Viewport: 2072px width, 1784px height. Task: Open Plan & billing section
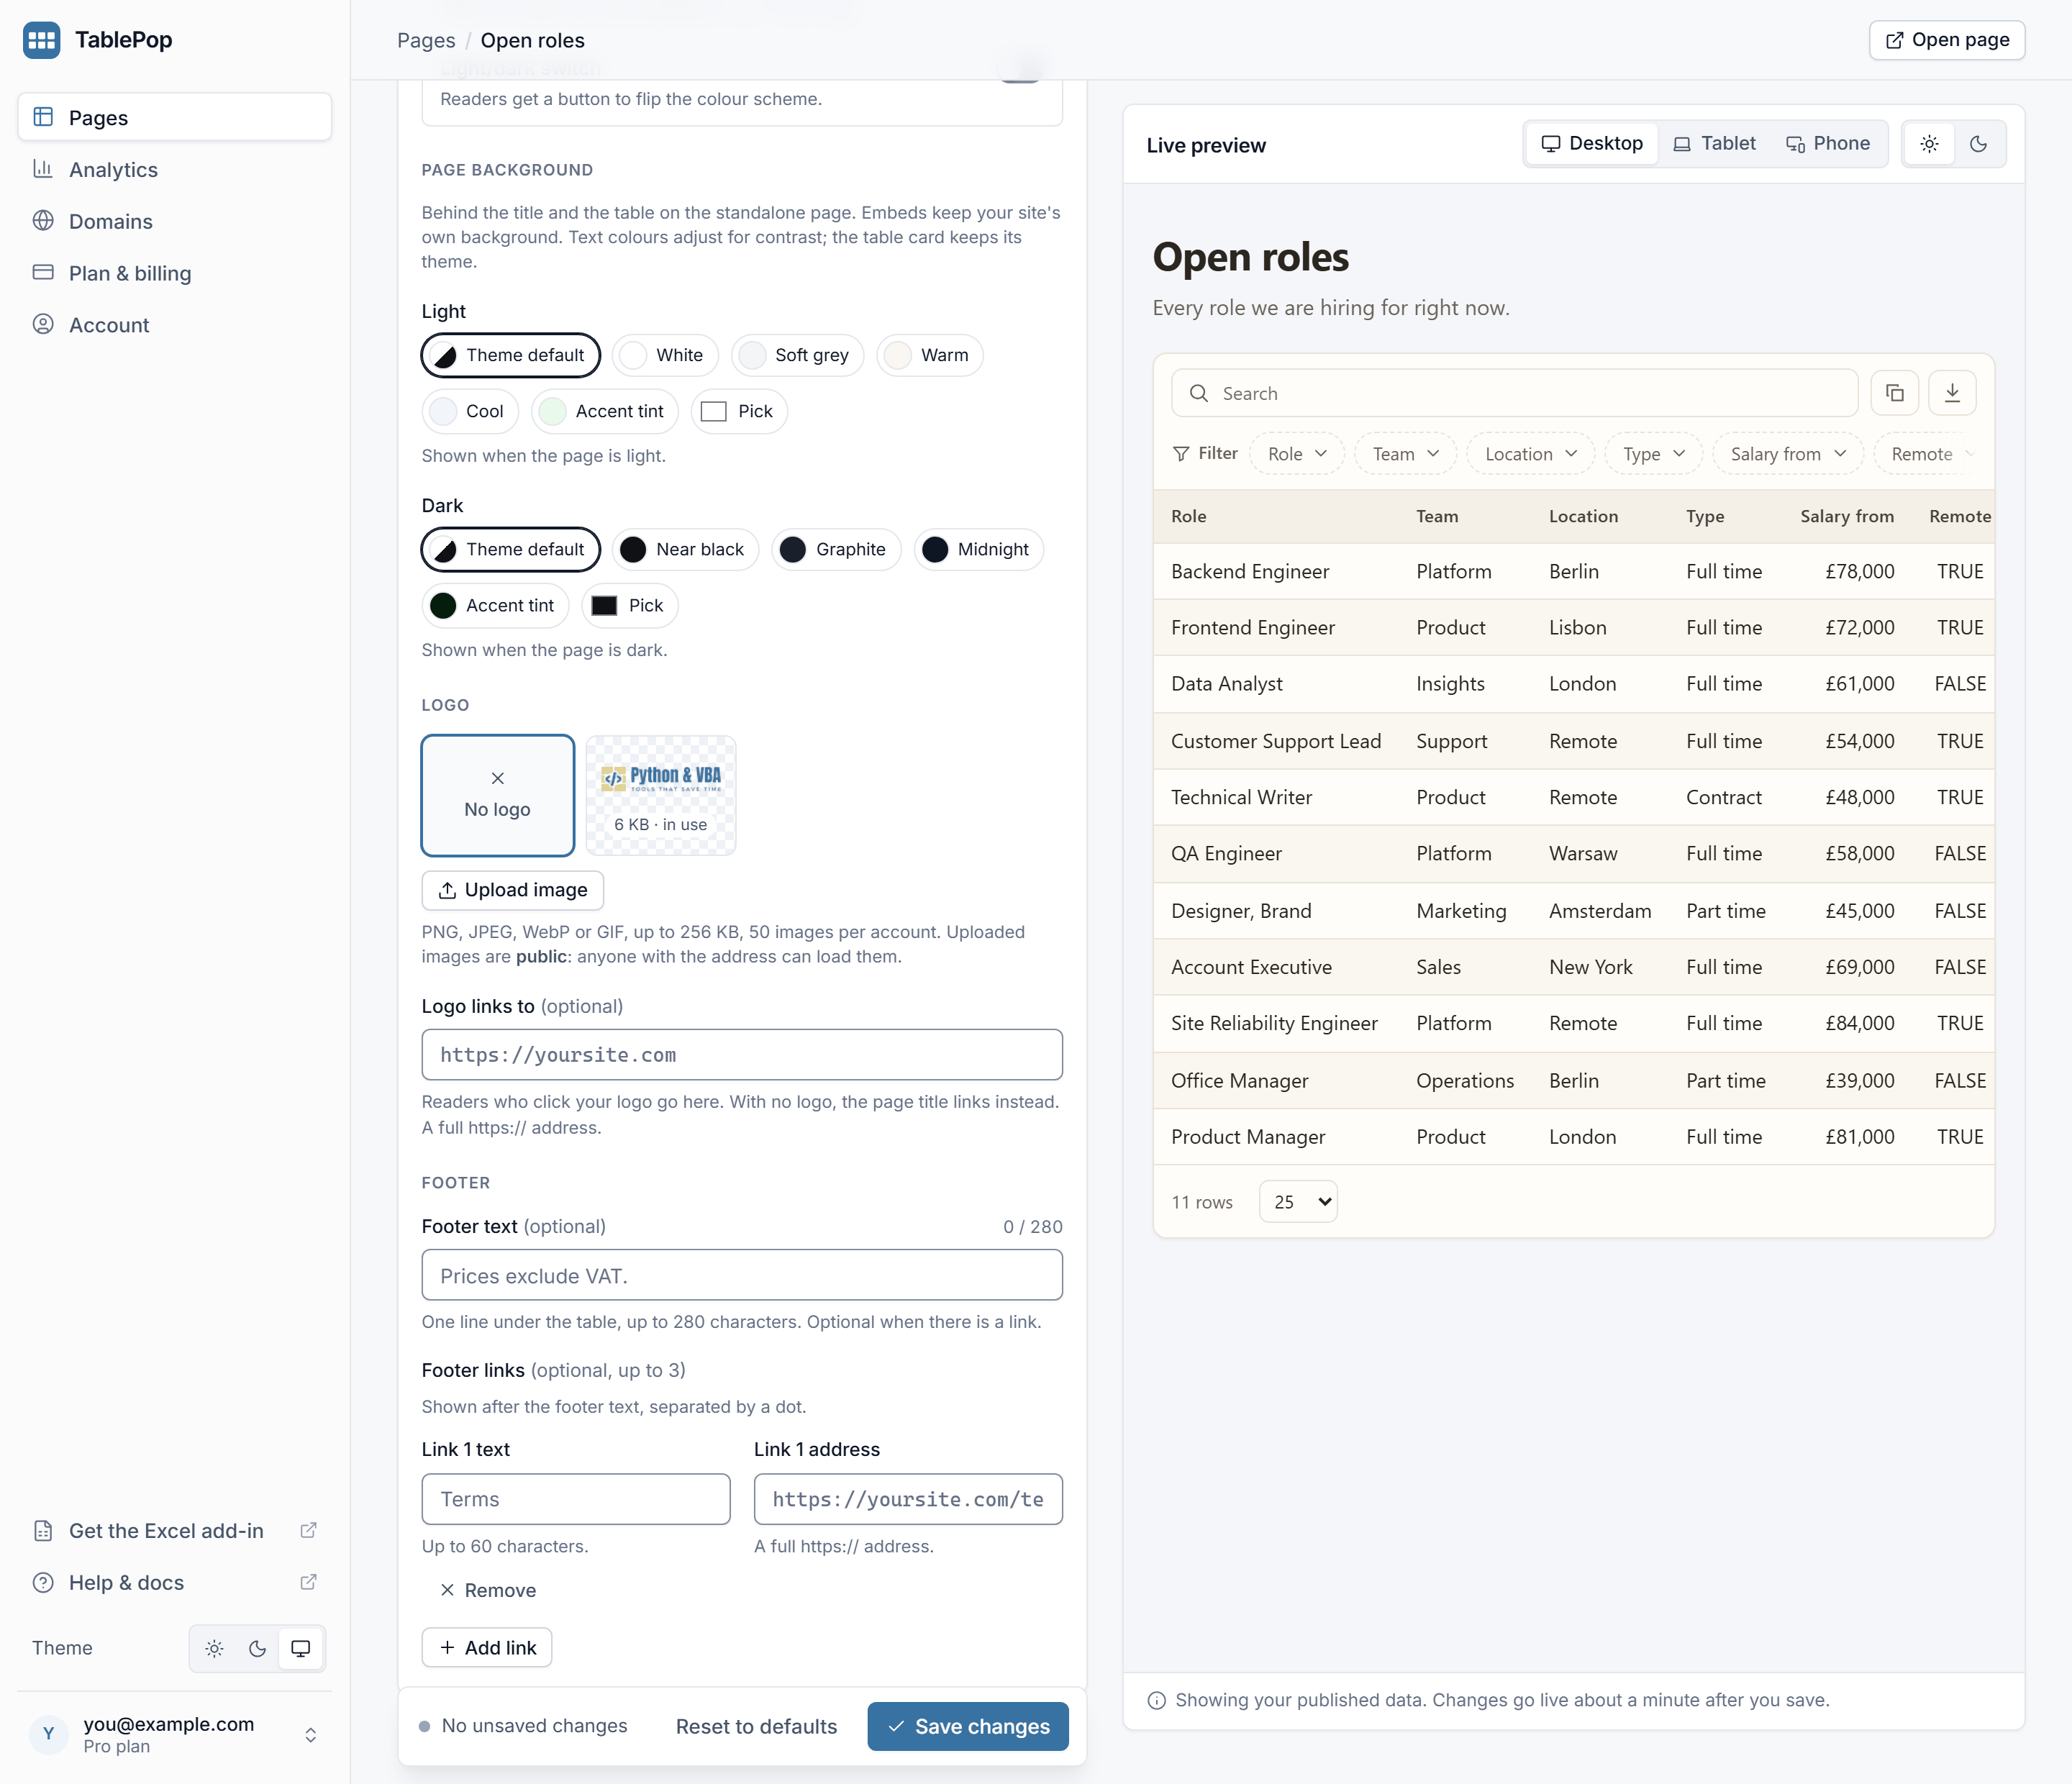(x=174, y=273)
